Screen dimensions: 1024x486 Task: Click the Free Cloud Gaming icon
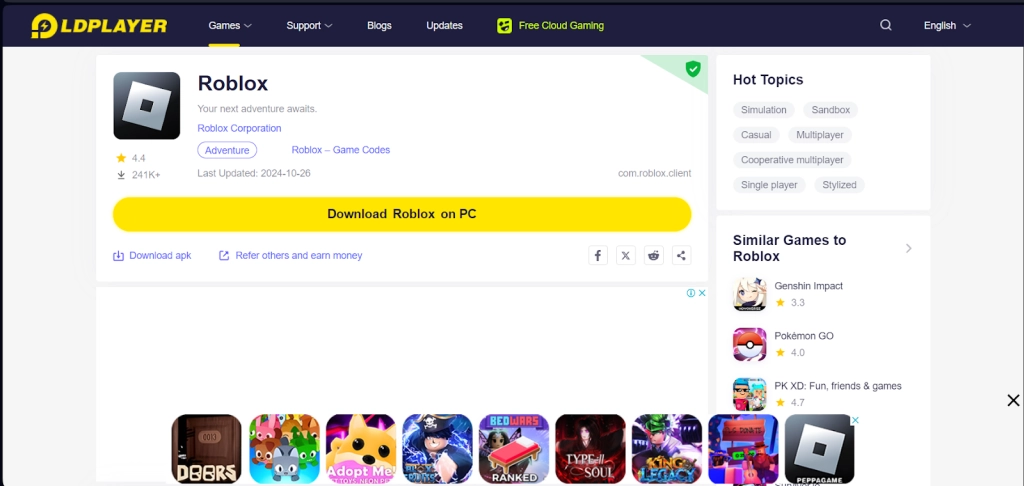504,25
